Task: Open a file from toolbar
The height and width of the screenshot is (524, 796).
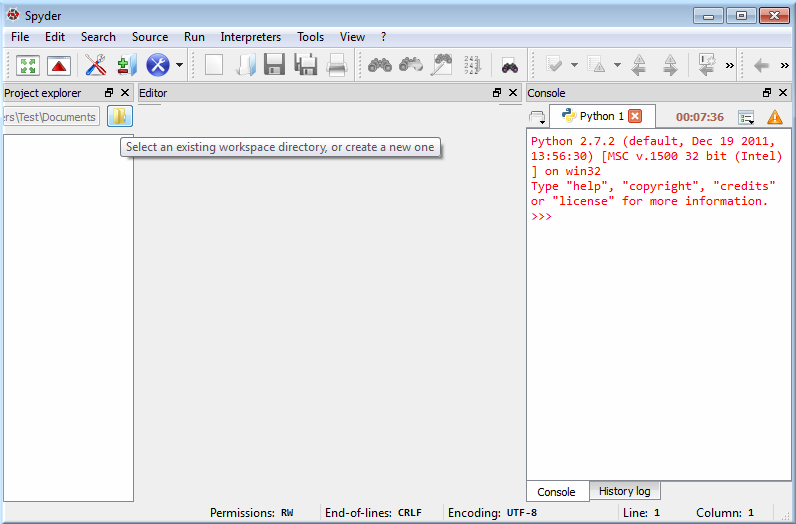Action: pos(245,65)
